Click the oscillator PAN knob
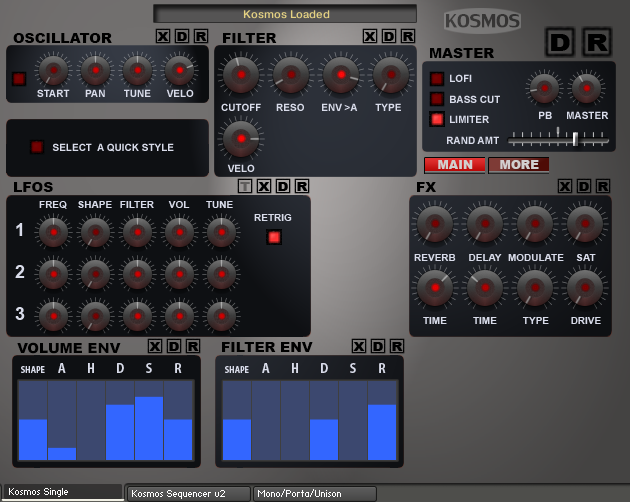630x502 pixels. click(x=96, y=70)
